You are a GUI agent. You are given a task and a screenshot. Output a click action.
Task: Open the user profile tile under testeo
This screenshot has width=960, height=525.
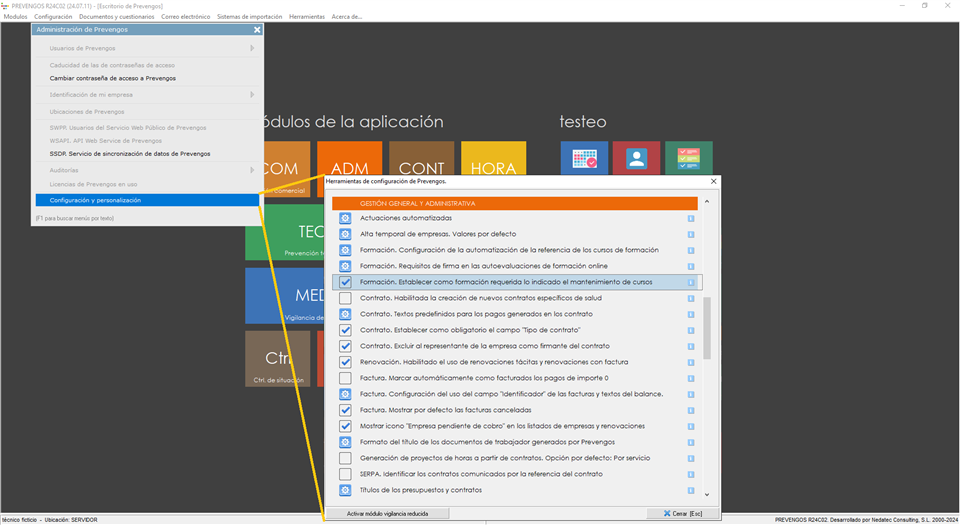636,160
